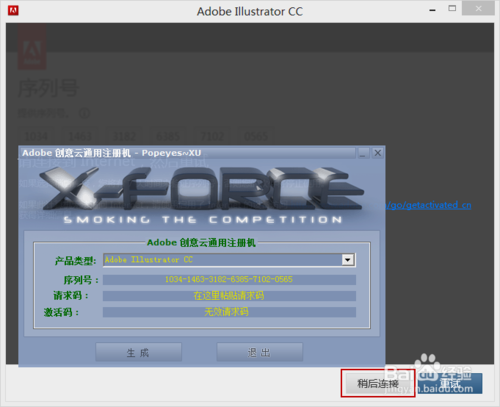
Task: Click the request code field 在这里粘贴请求码
Action: 229,296
